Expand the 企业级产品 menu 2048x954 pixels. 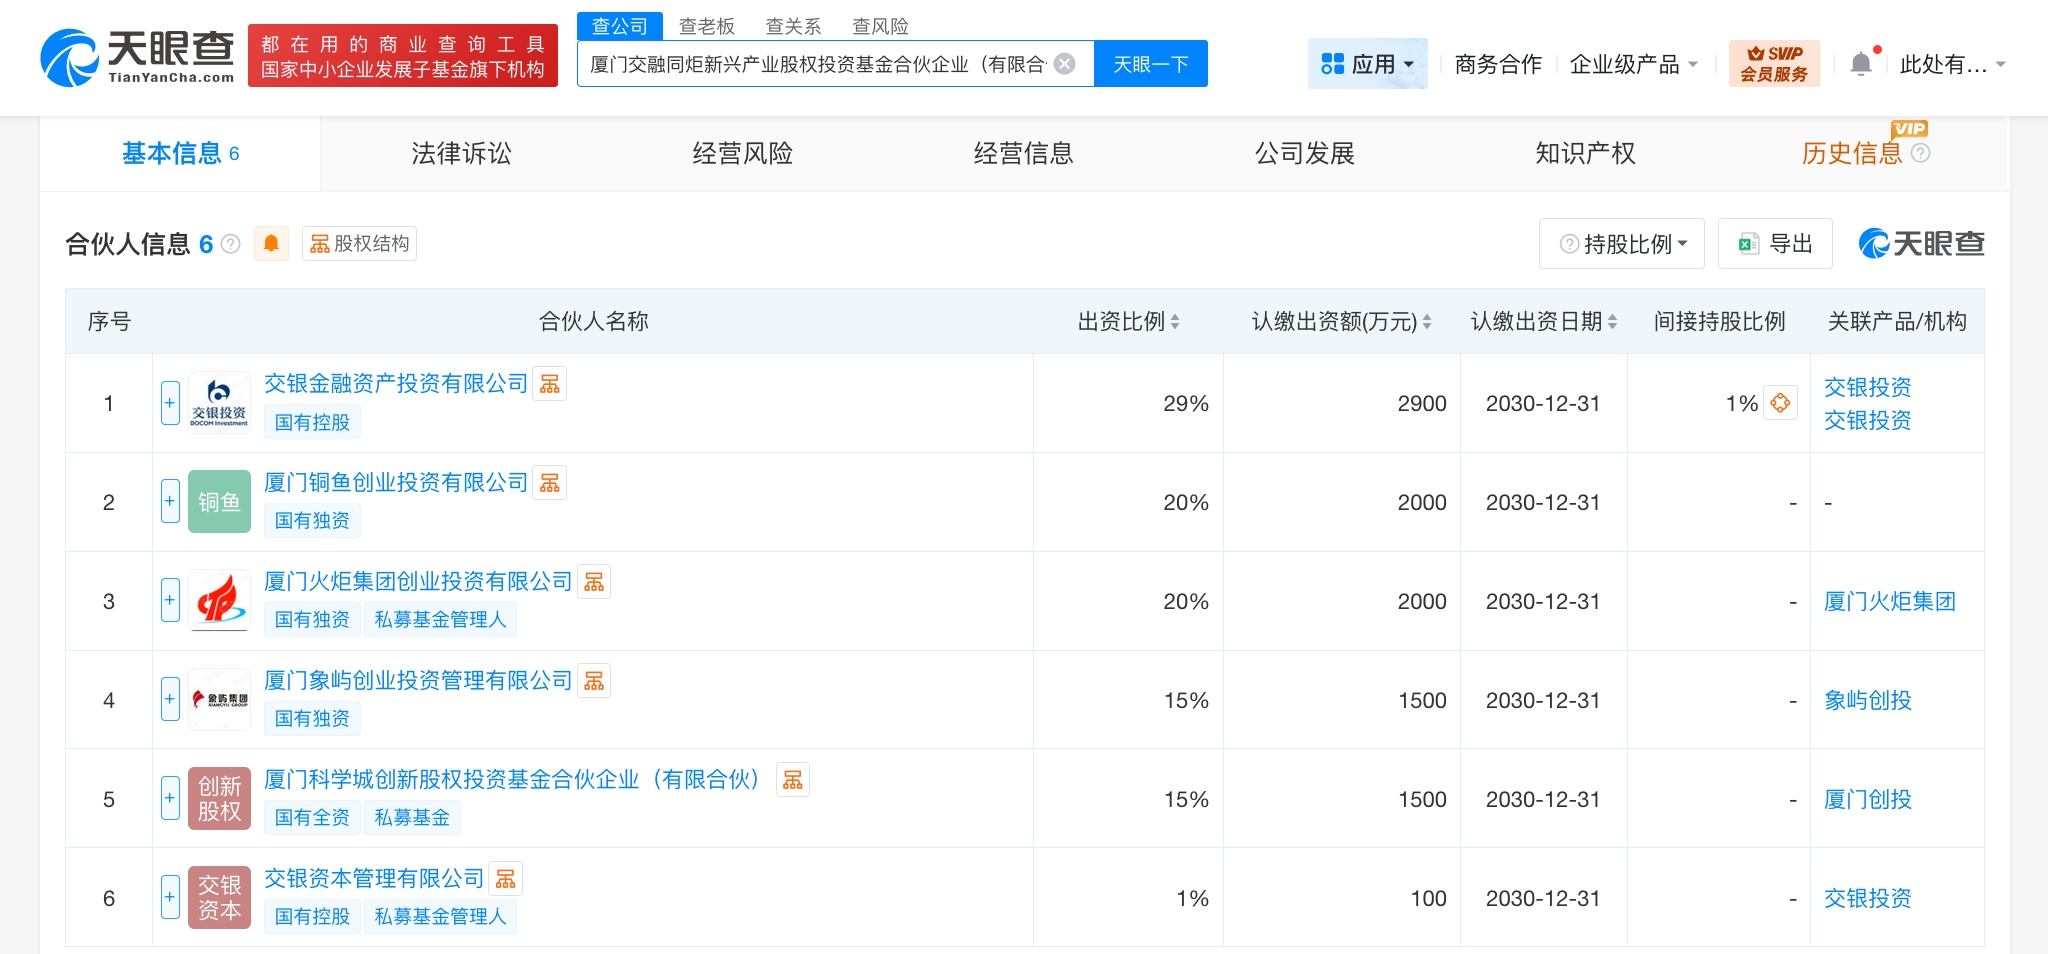click(x=1634, y=65)
